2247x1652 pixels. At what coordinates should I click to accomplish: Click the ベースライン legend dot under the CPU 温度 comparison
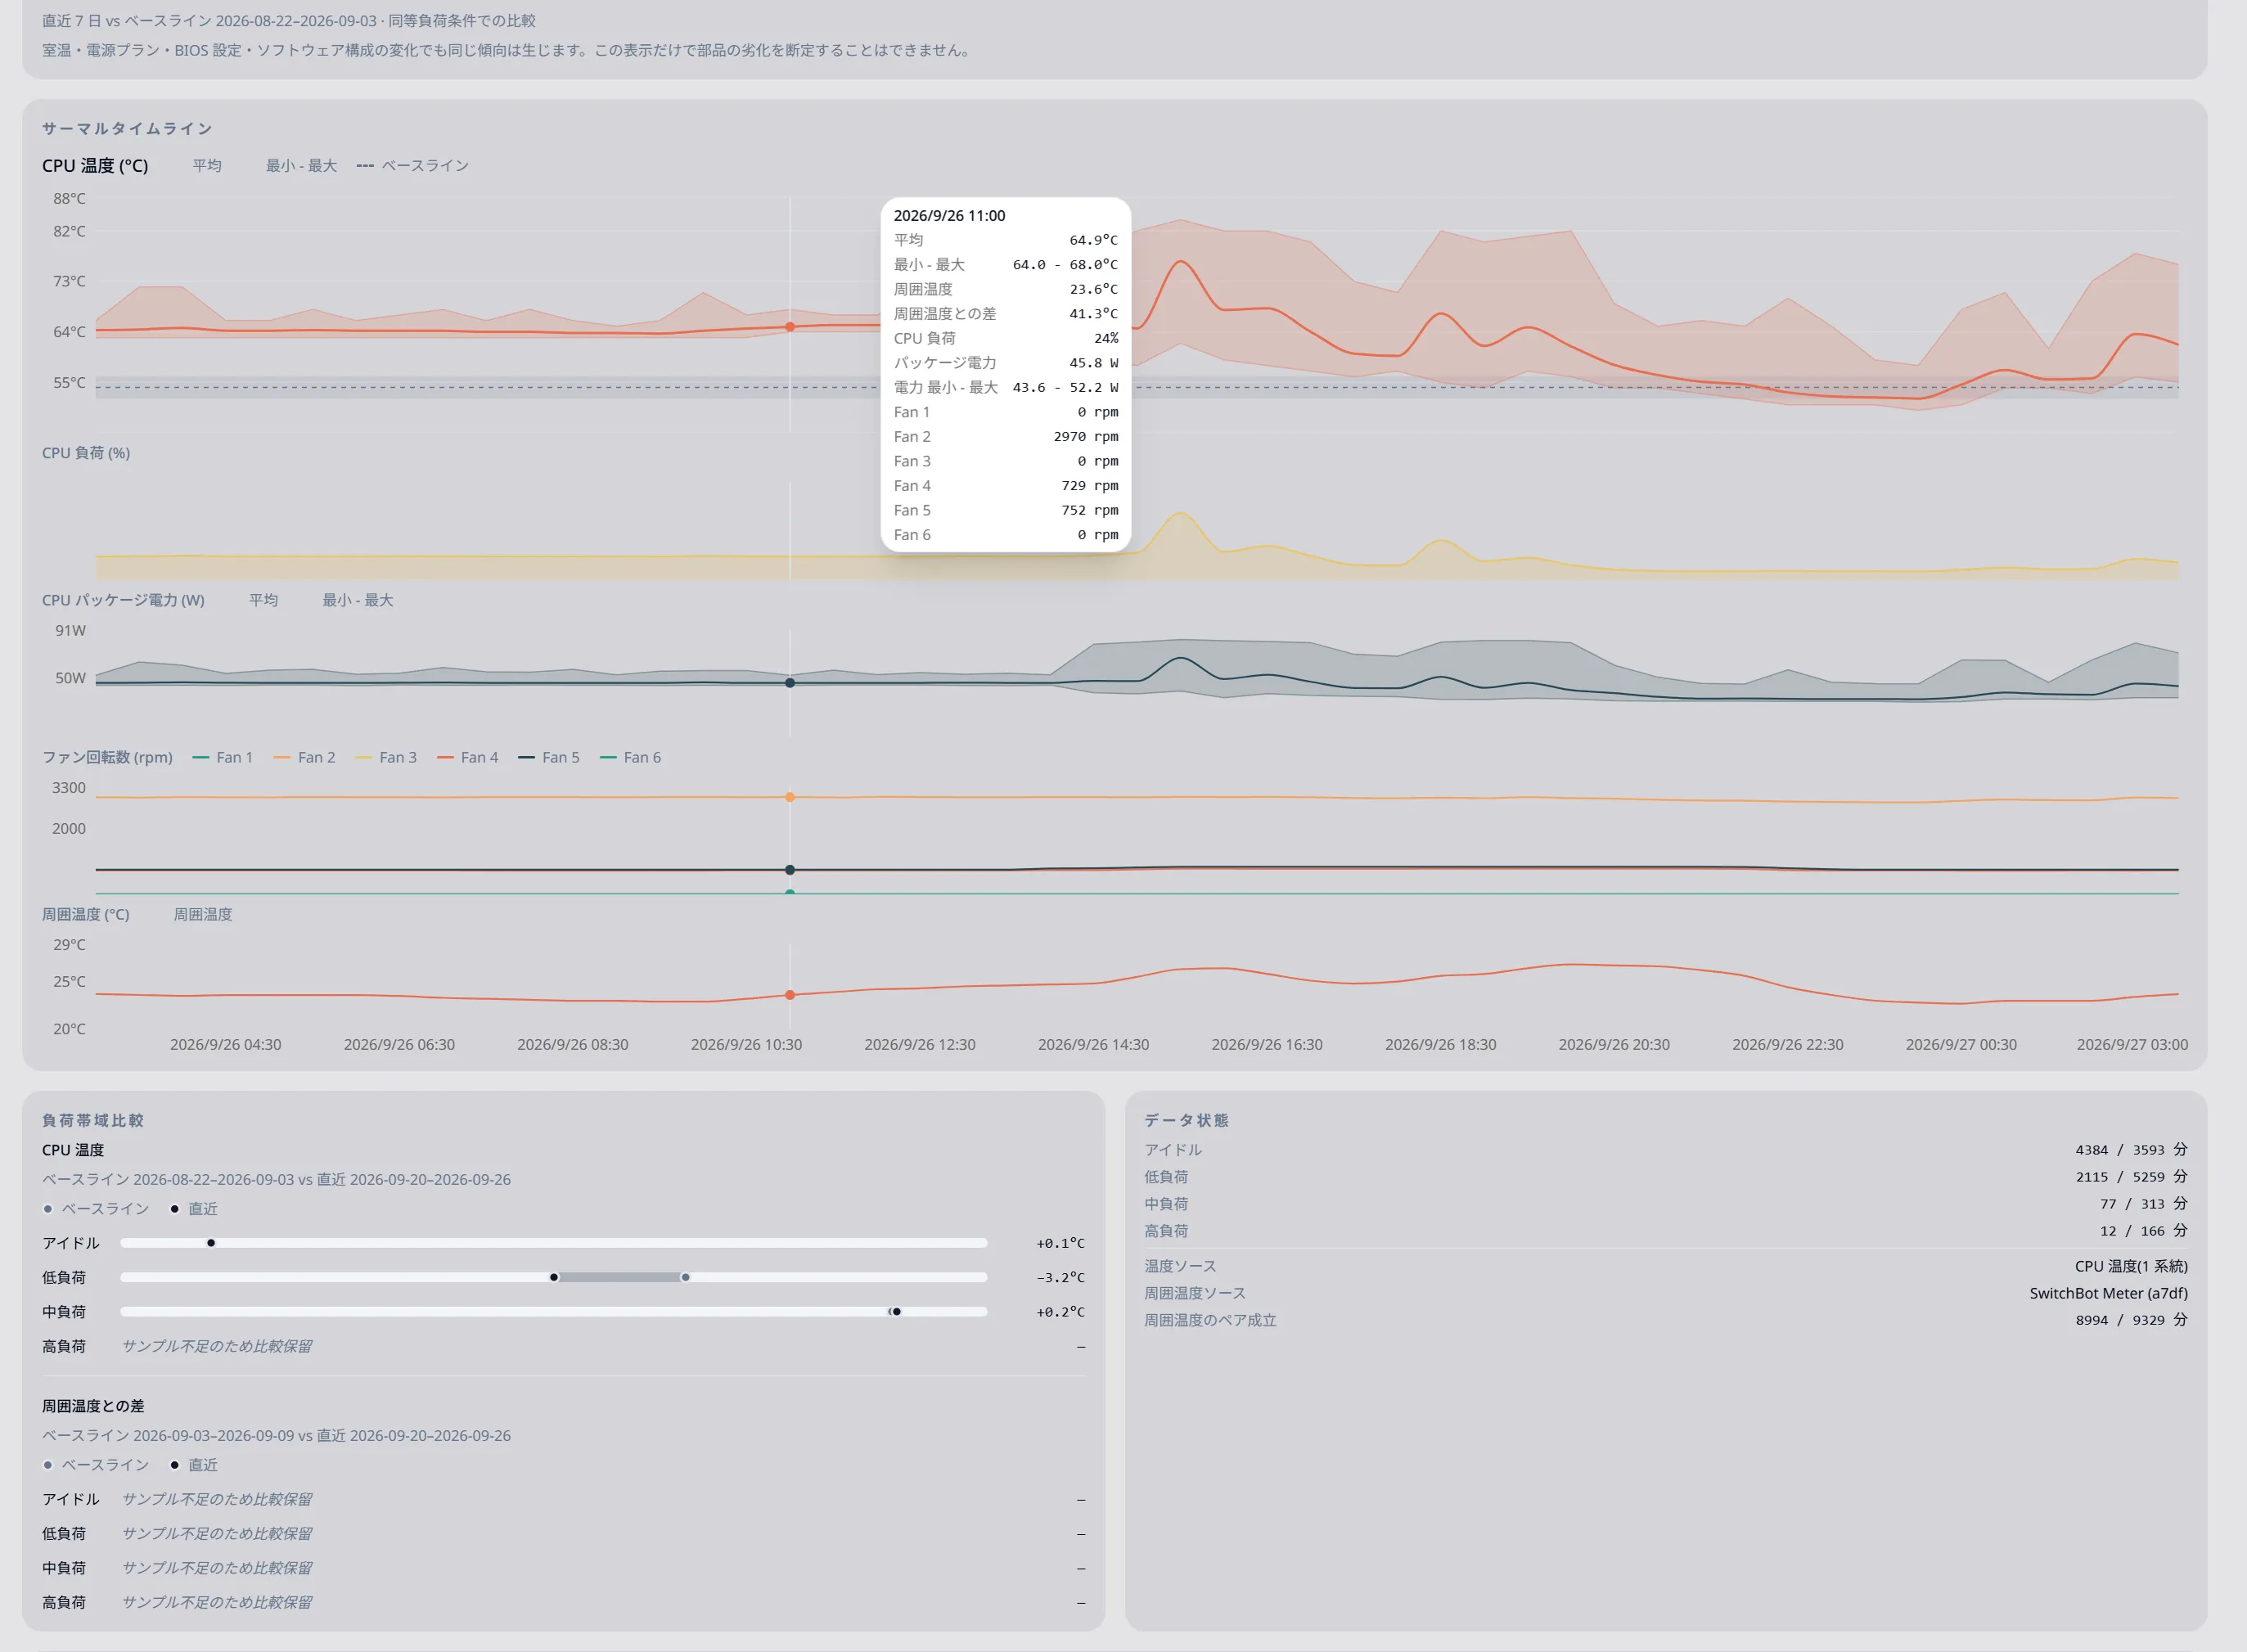[48, 1209]
